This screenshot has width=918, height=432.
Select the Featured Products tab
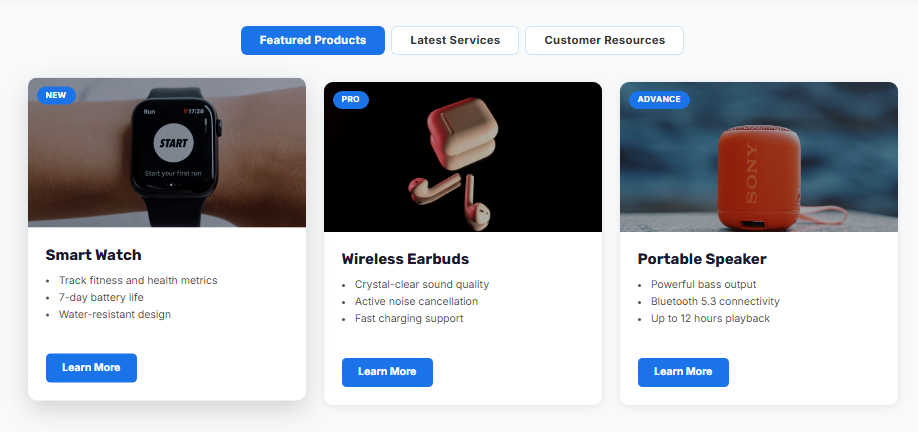(313, 40)
